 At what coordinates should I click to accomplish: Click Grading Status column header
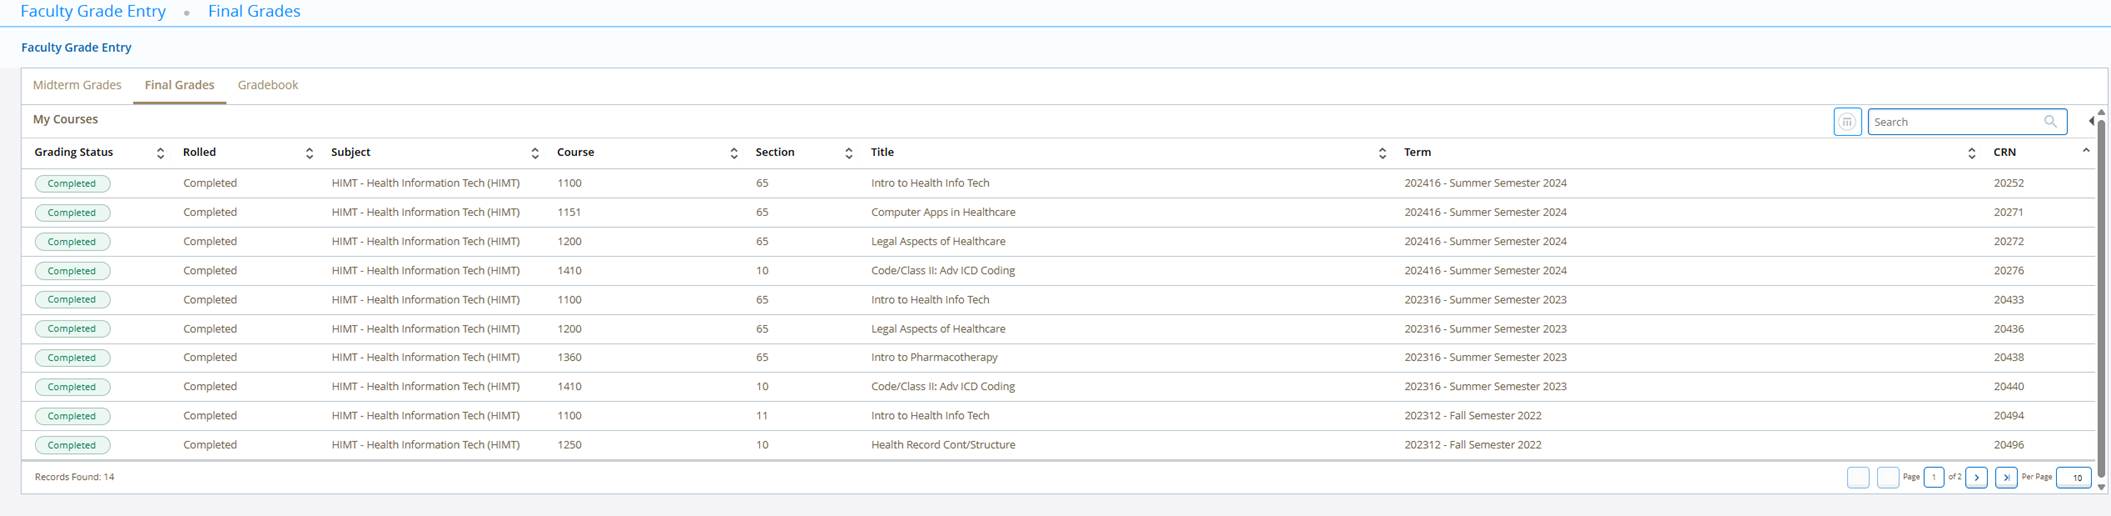pyautogui.click(x=74, y=152)
